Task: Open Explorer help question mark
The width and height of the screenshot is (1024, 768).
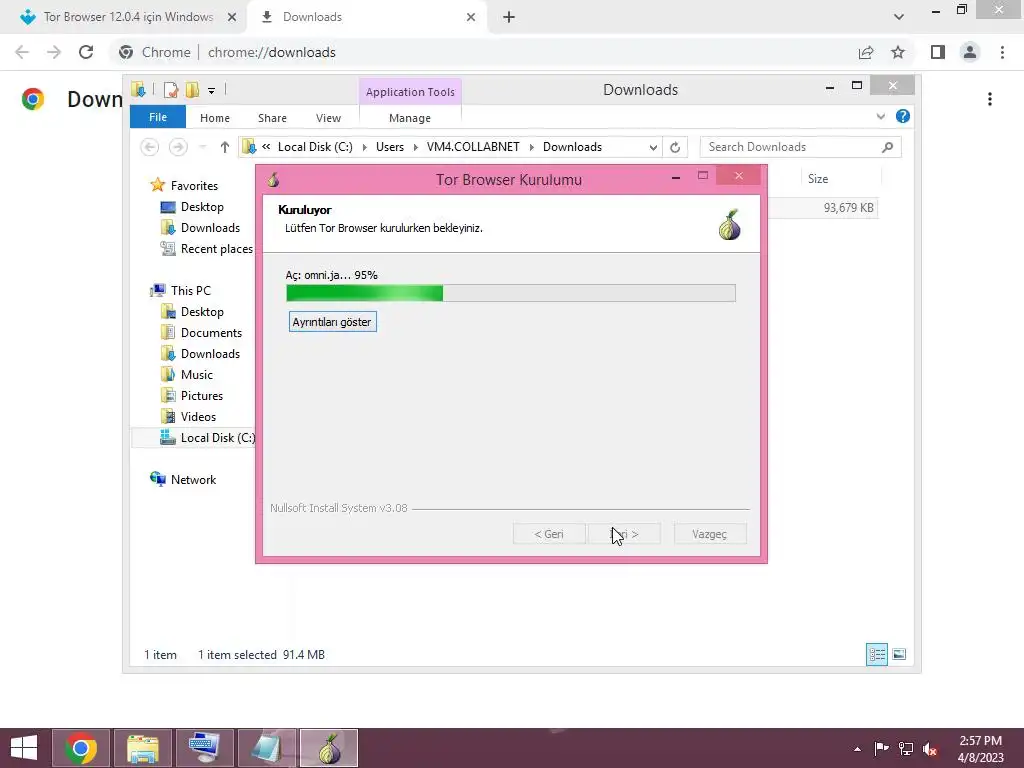Action: click(903, 116)
